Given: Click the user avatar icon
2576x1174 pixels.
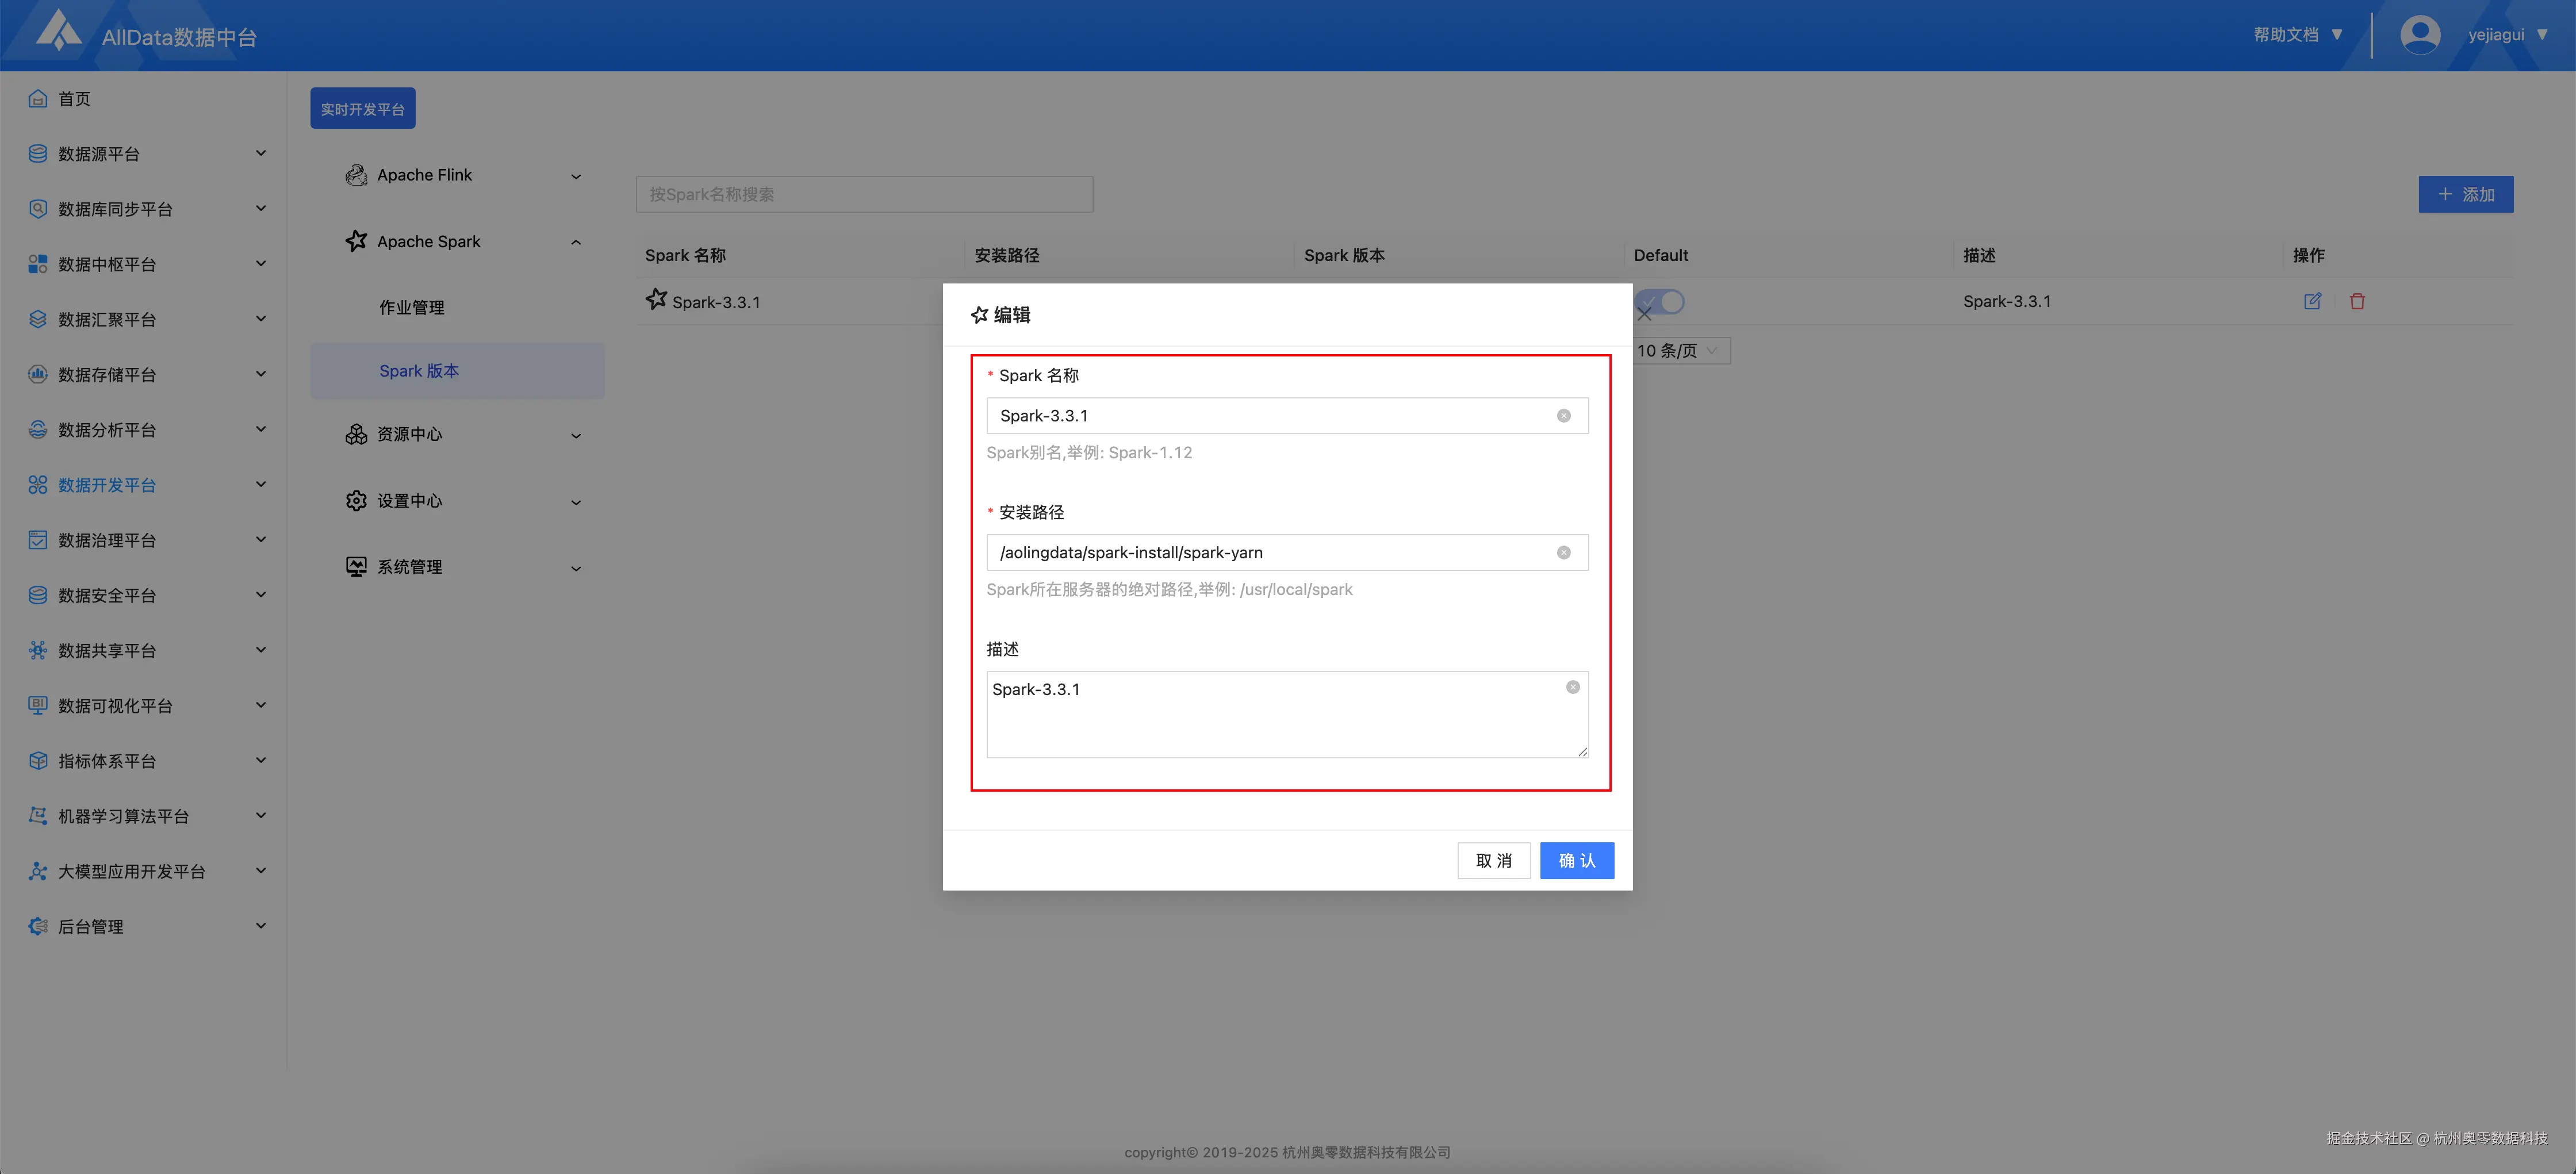Looking at the screenshot, I should 2419,35.
